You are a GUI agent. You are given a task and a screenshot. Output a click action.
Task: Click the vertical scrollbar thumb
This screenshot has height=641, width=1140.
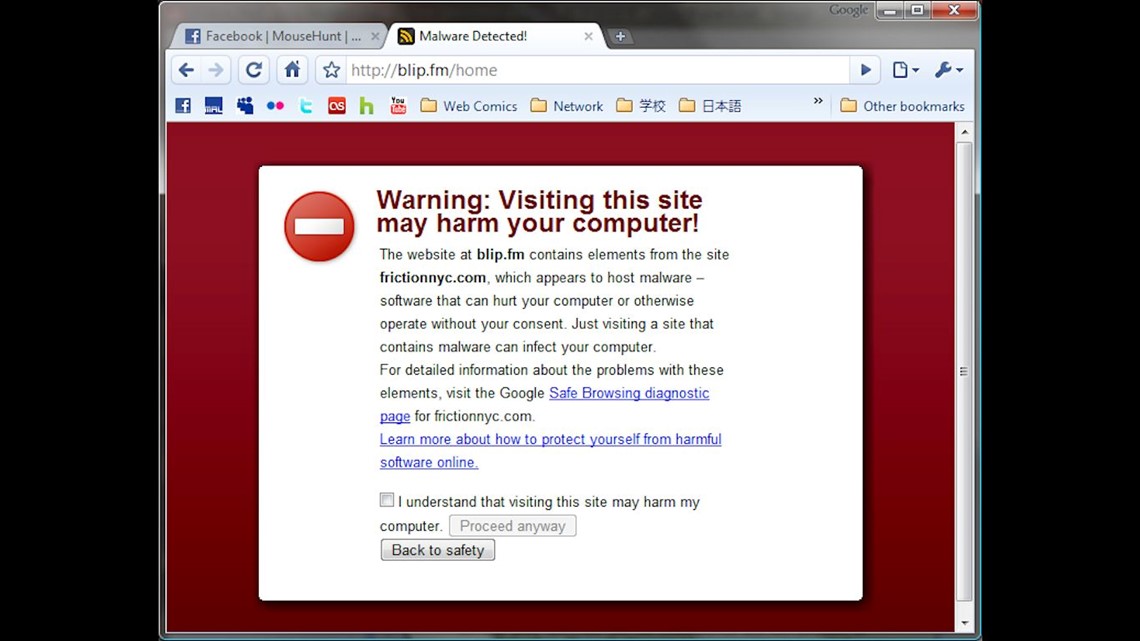(965, 371)
